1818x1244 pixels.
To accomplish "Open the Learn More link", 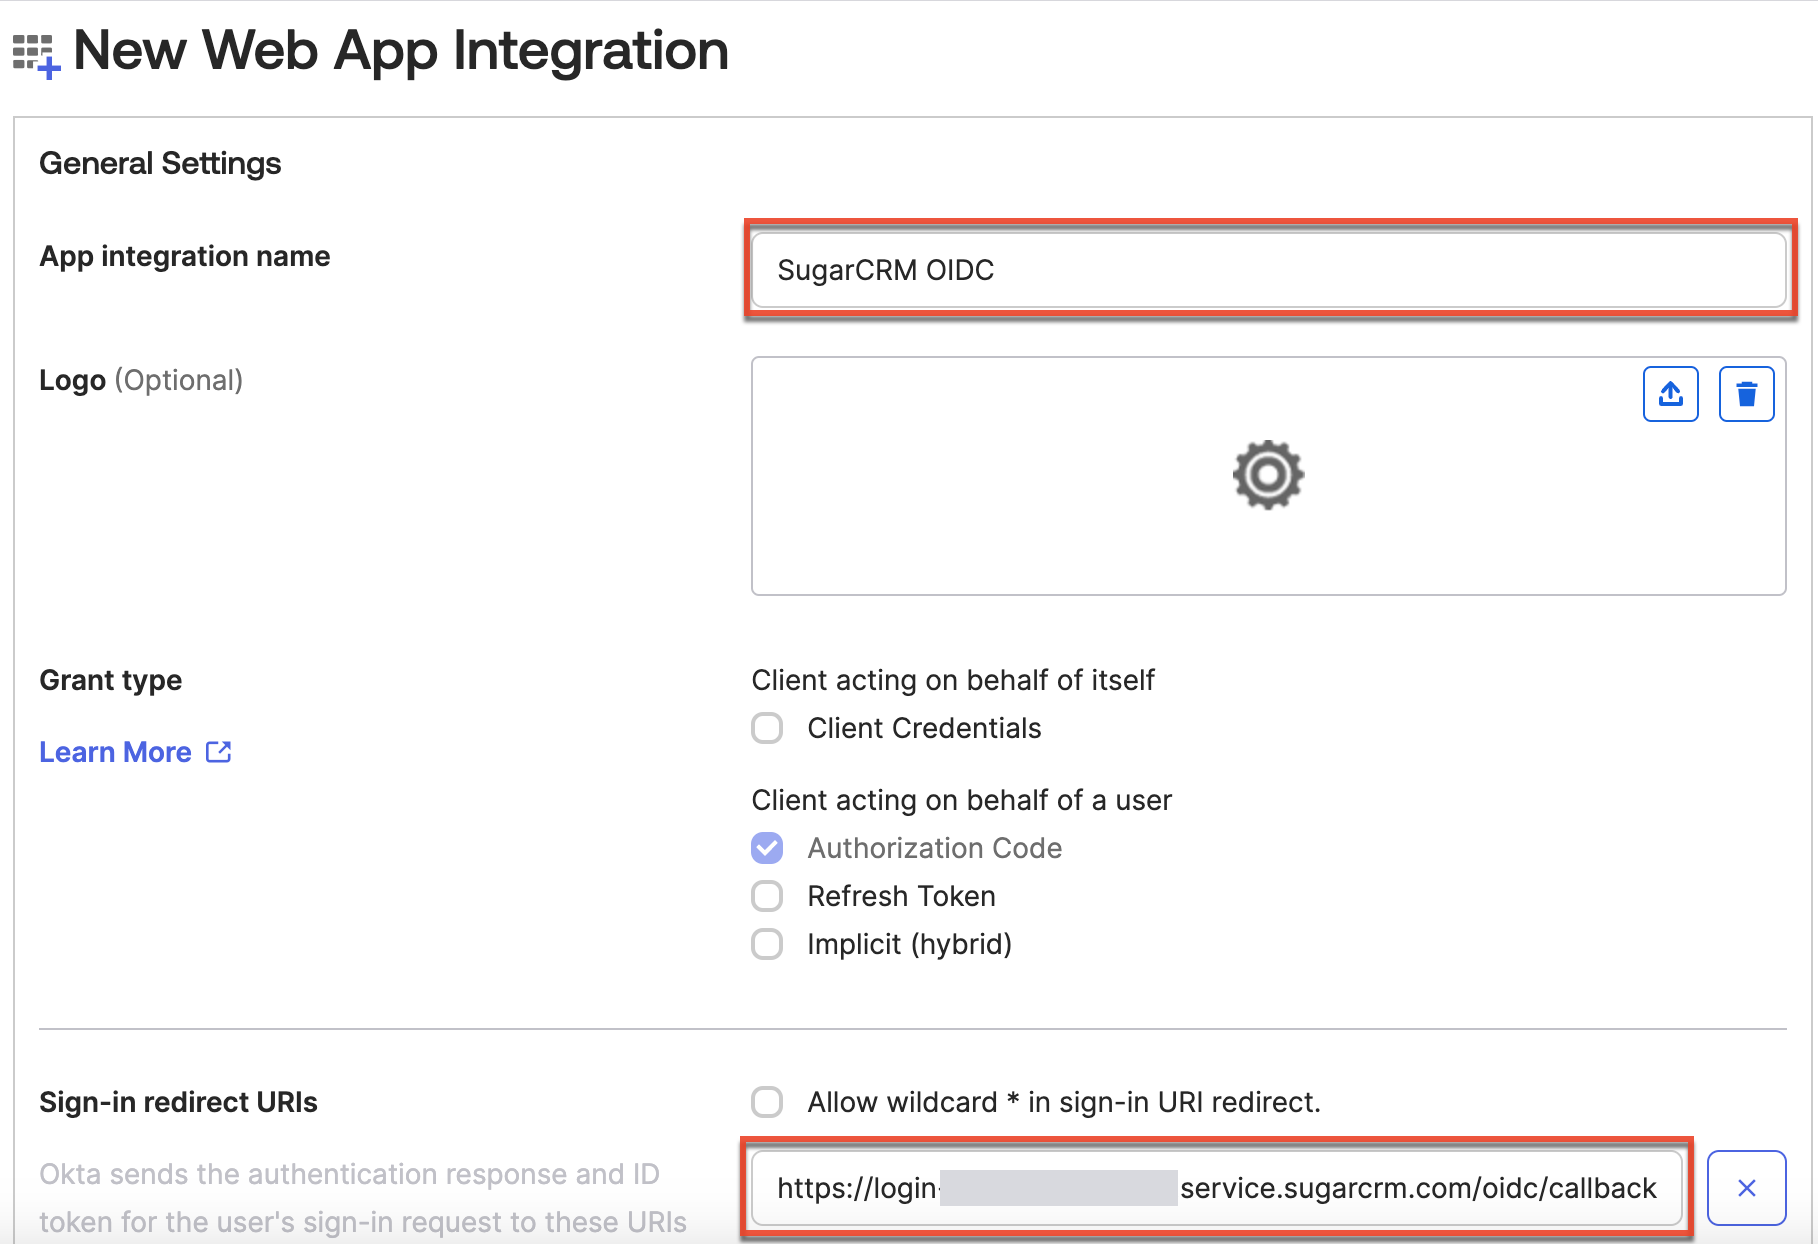I will 115,751.
